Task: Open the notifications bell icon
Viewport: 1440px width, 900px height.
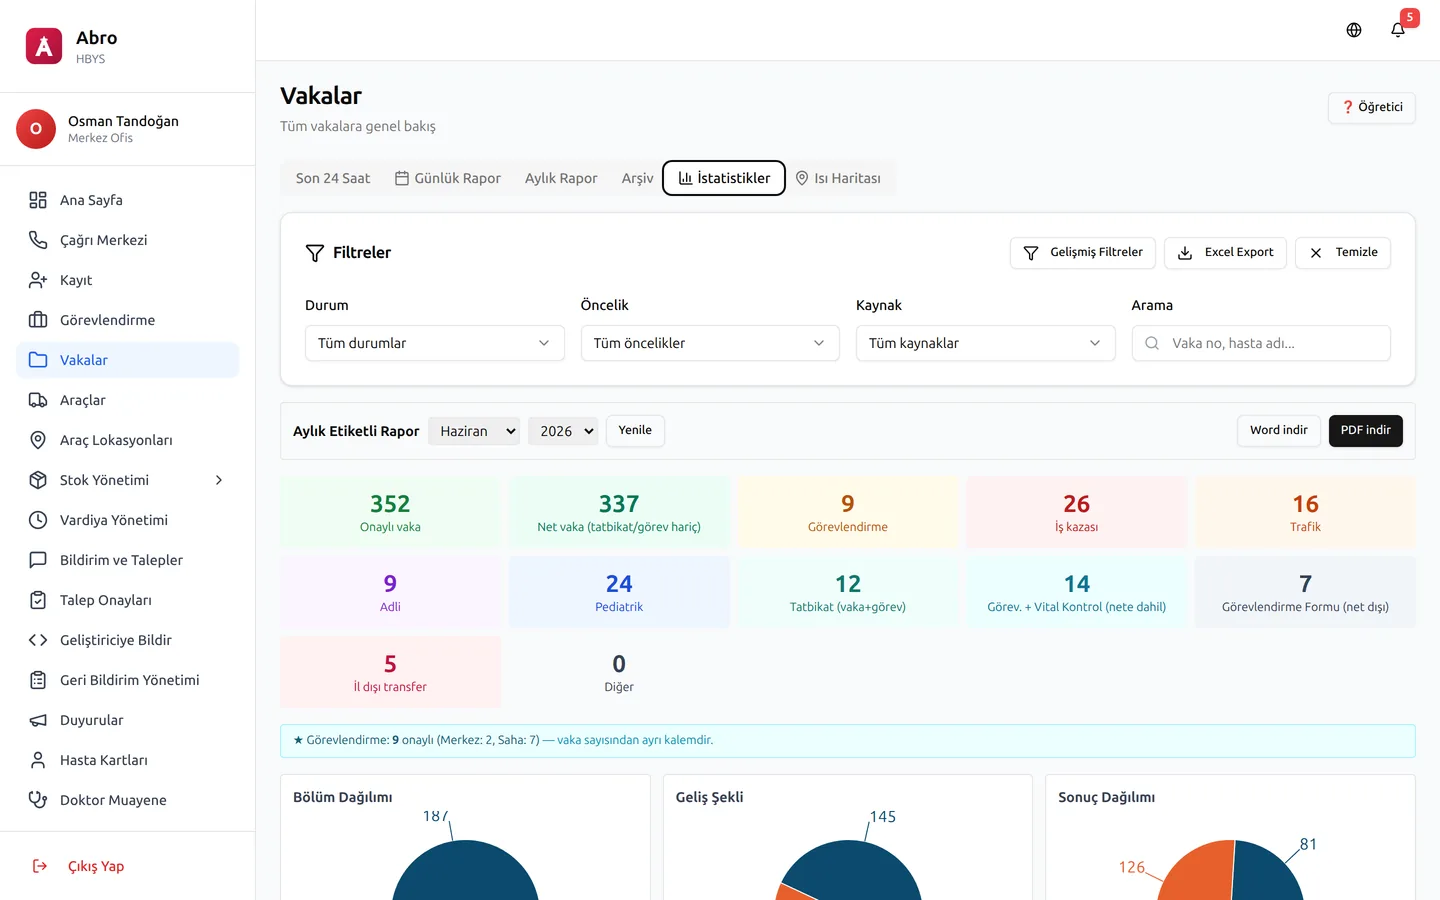Action: pos(1398,30)
